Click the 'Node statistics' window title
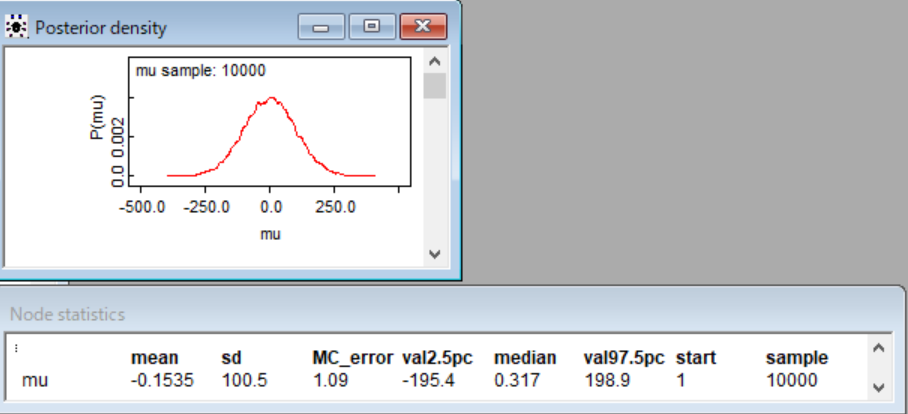908x414 pixels. (68, 314)
